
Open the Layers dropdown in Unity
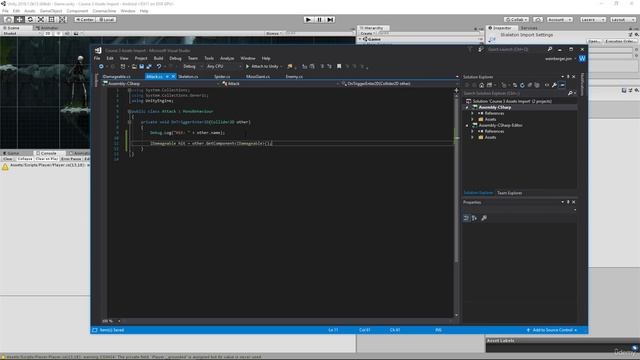coord(593,19)
